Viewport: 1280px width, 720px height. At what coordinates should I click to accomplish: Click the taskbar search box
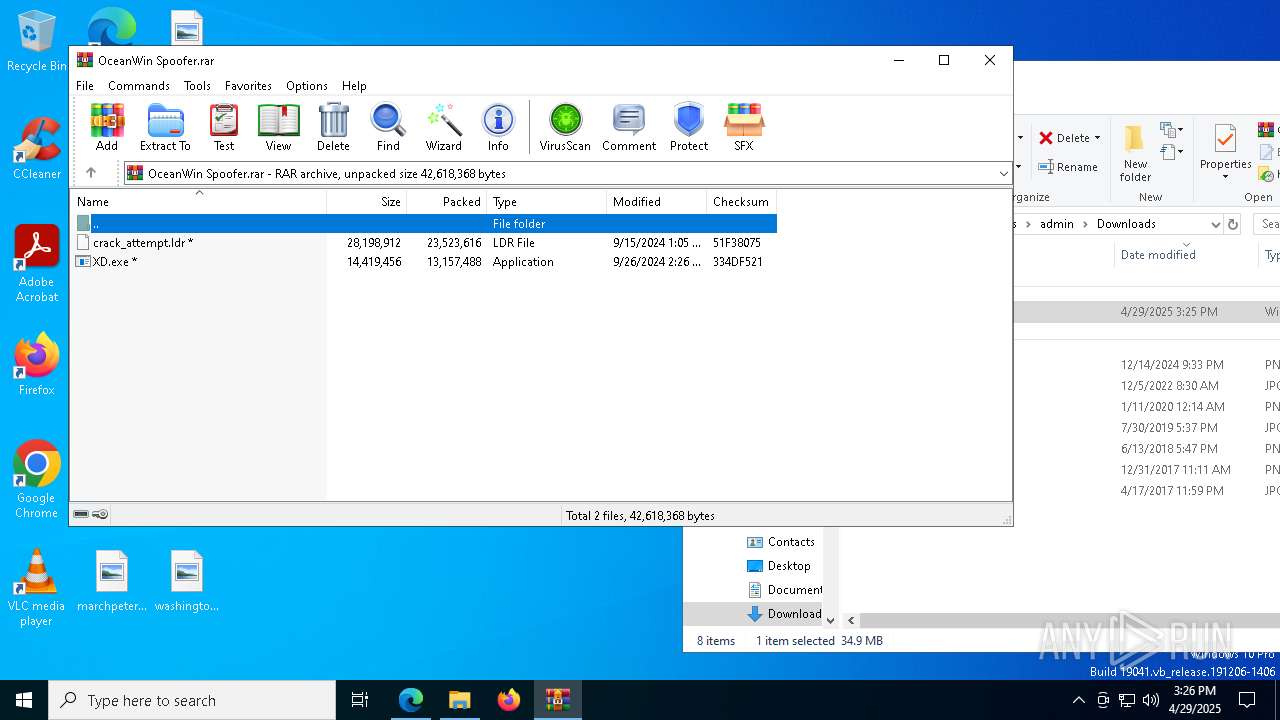[192, 700]
